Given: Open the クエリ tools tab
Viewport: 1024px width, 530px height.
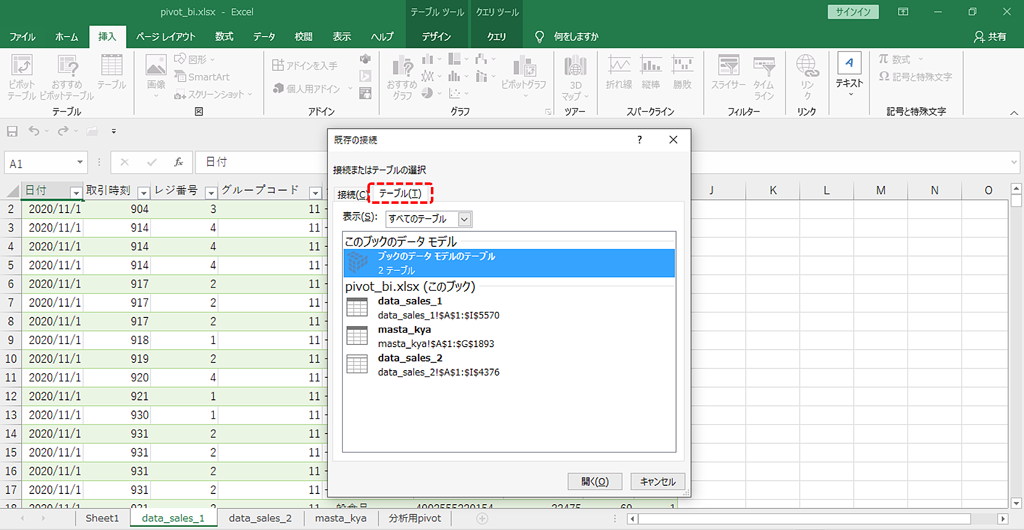Looking at the screenshot, I should point(496,37).
